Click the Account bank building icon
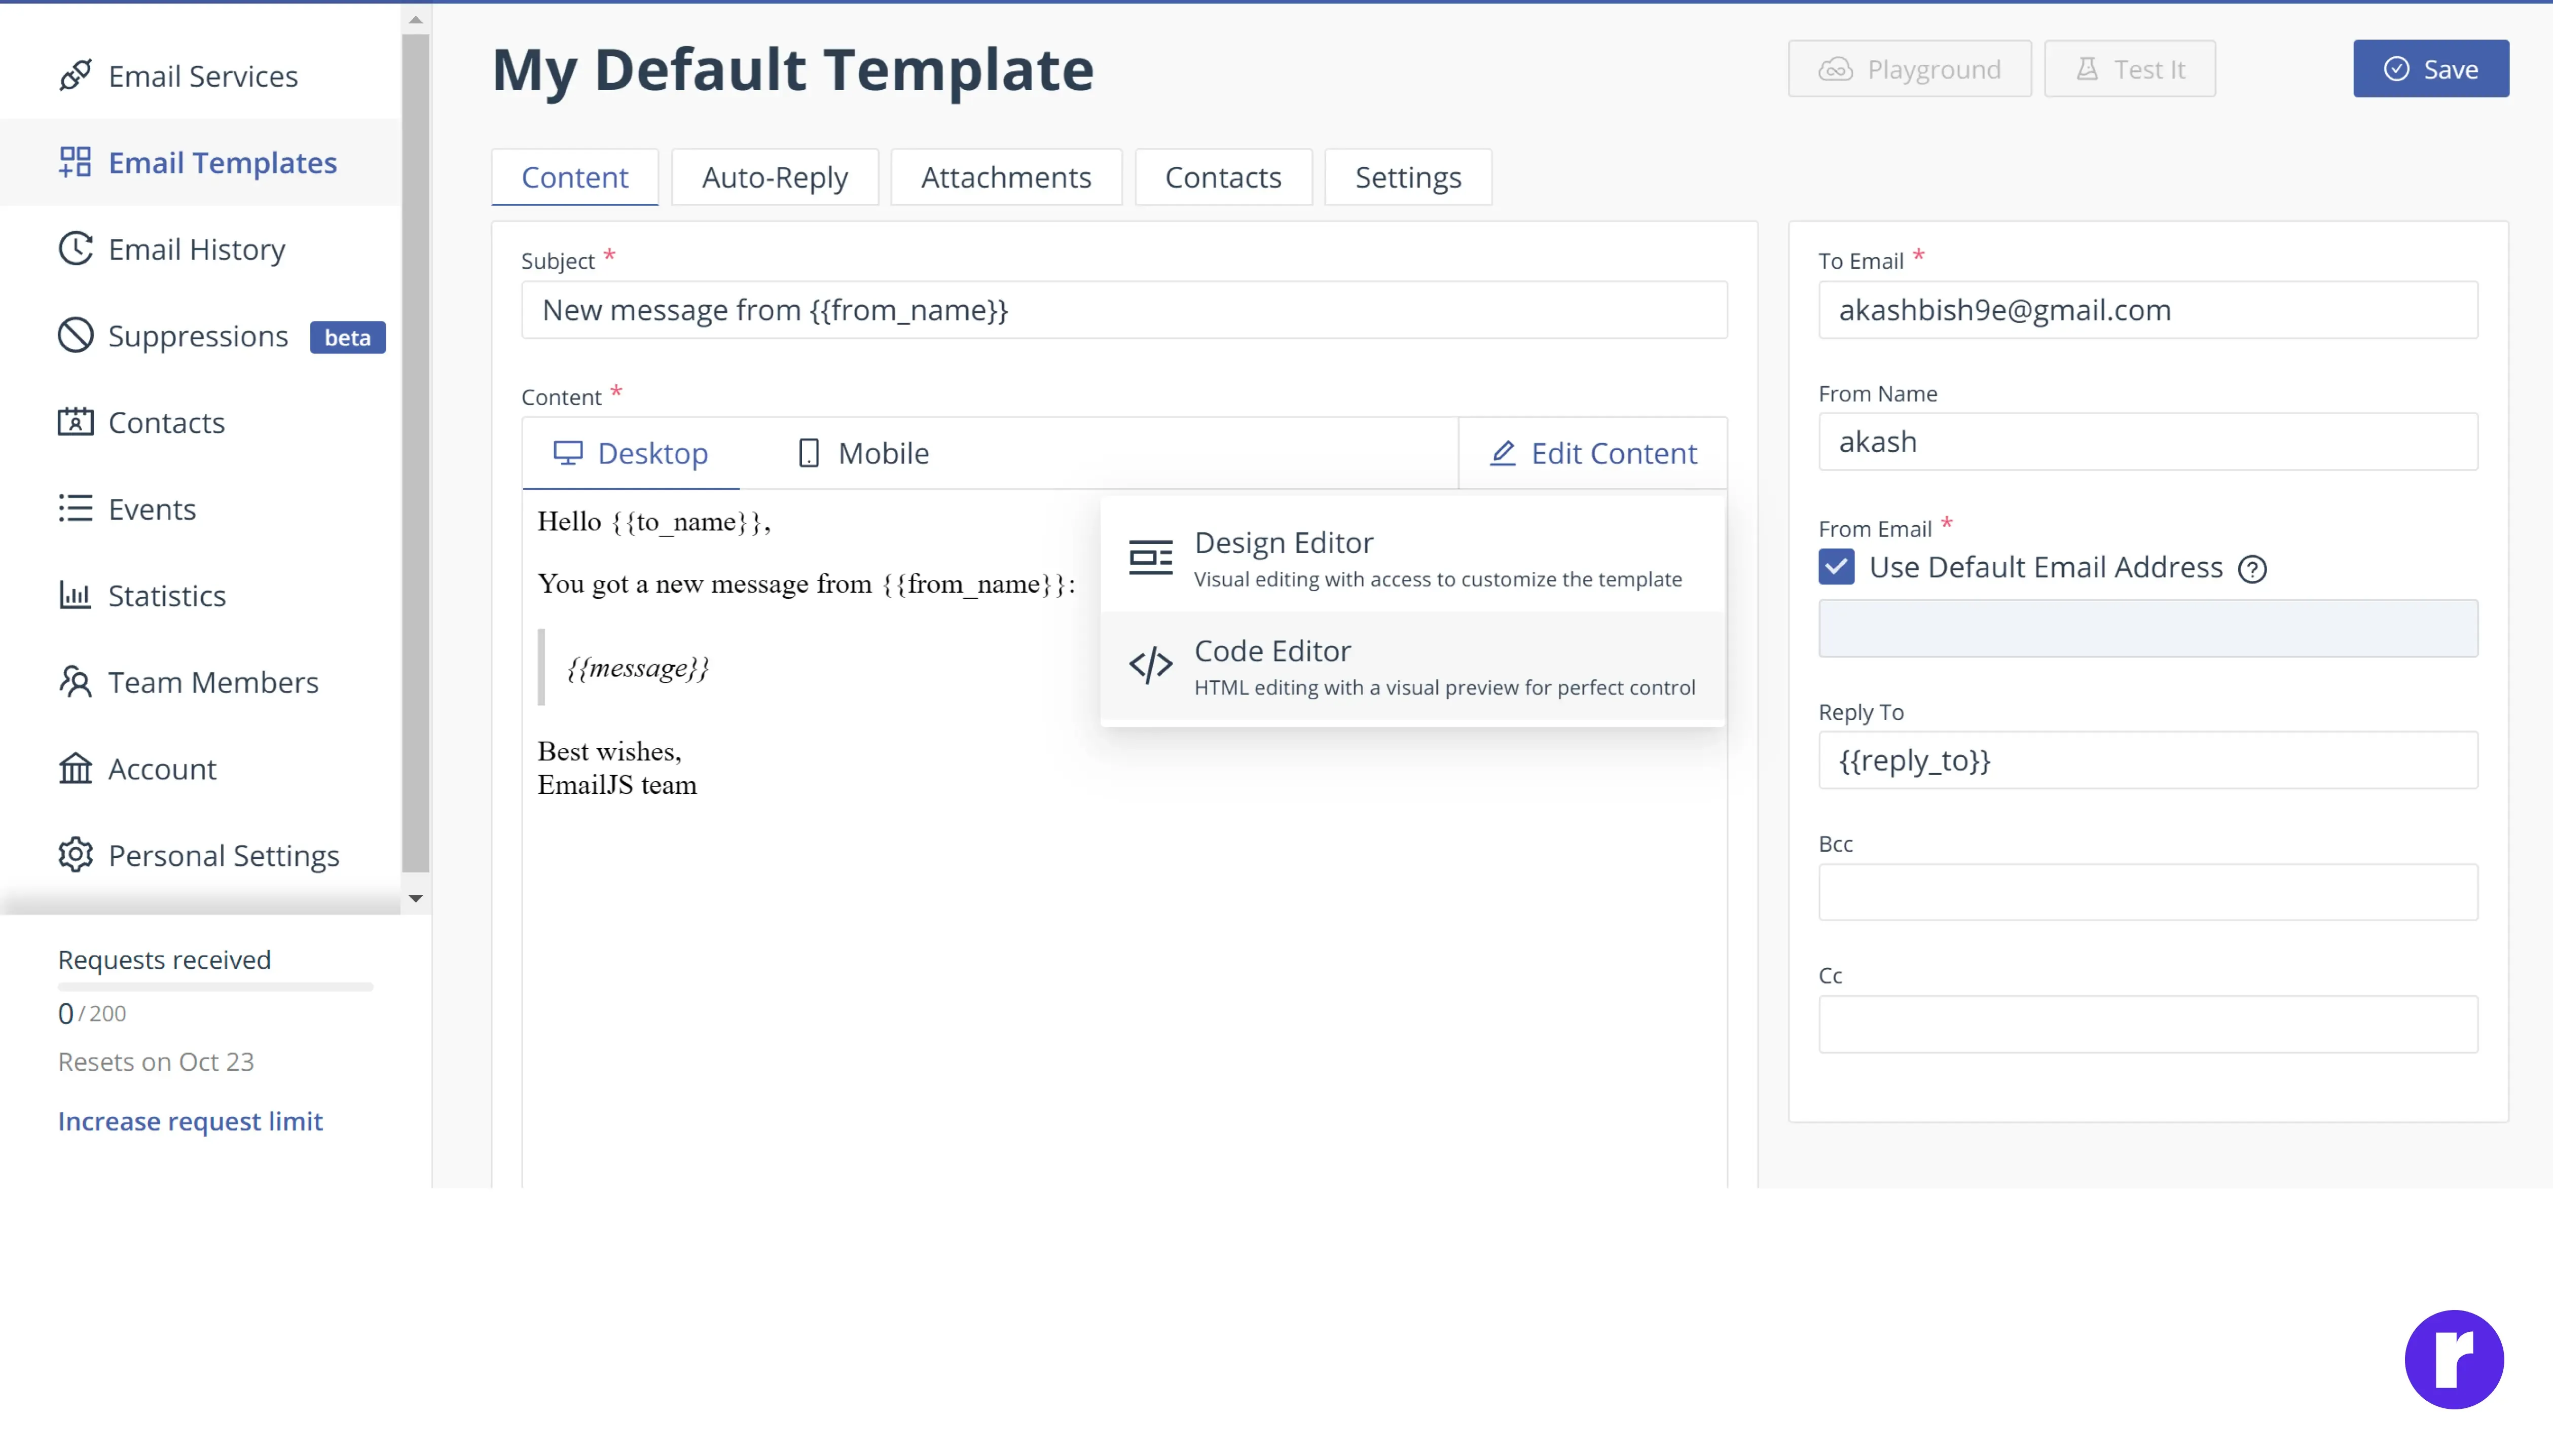This screenshot has width=2553, height=1456. click(x=75, y=769)
